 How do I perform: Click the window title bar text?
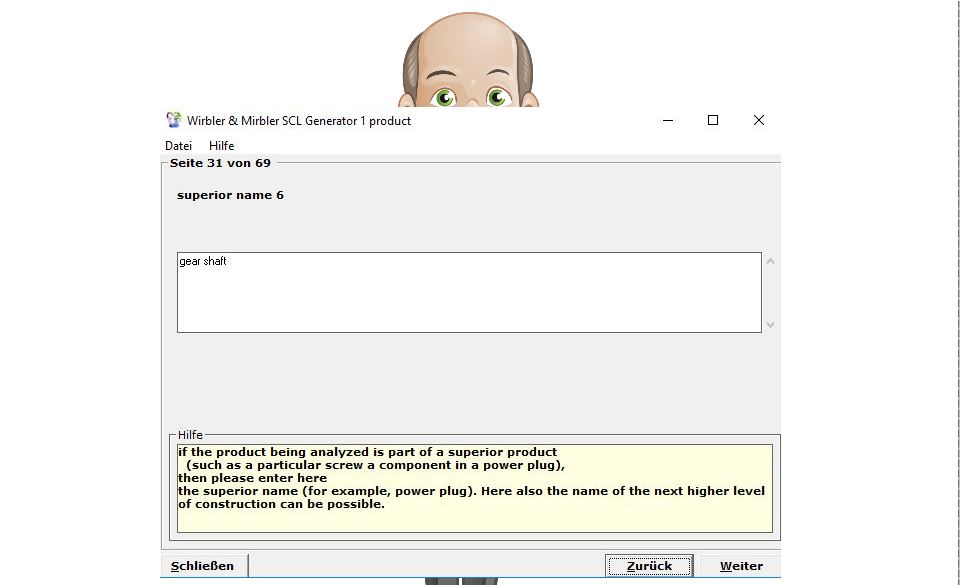[x=299, y=121]
